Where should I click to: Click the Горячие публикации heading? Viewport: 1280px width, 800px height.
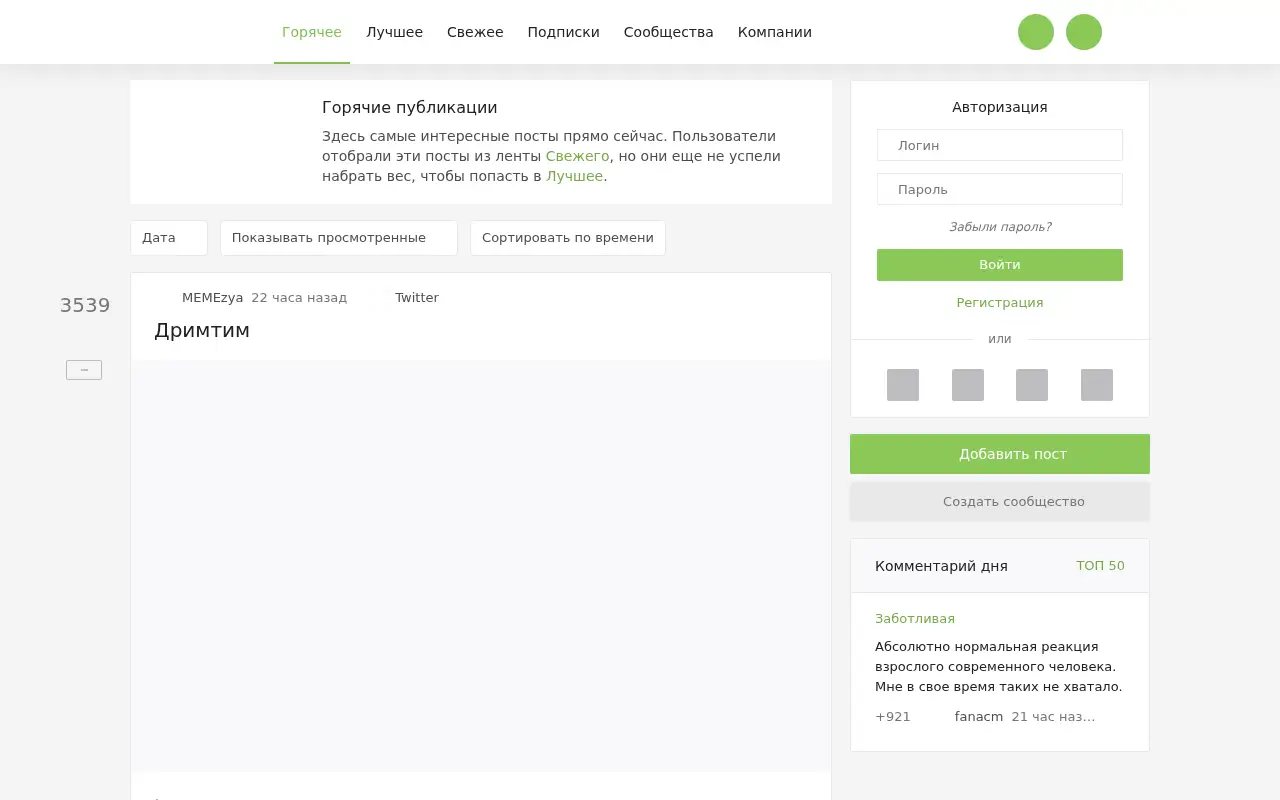tap(410, 108)
